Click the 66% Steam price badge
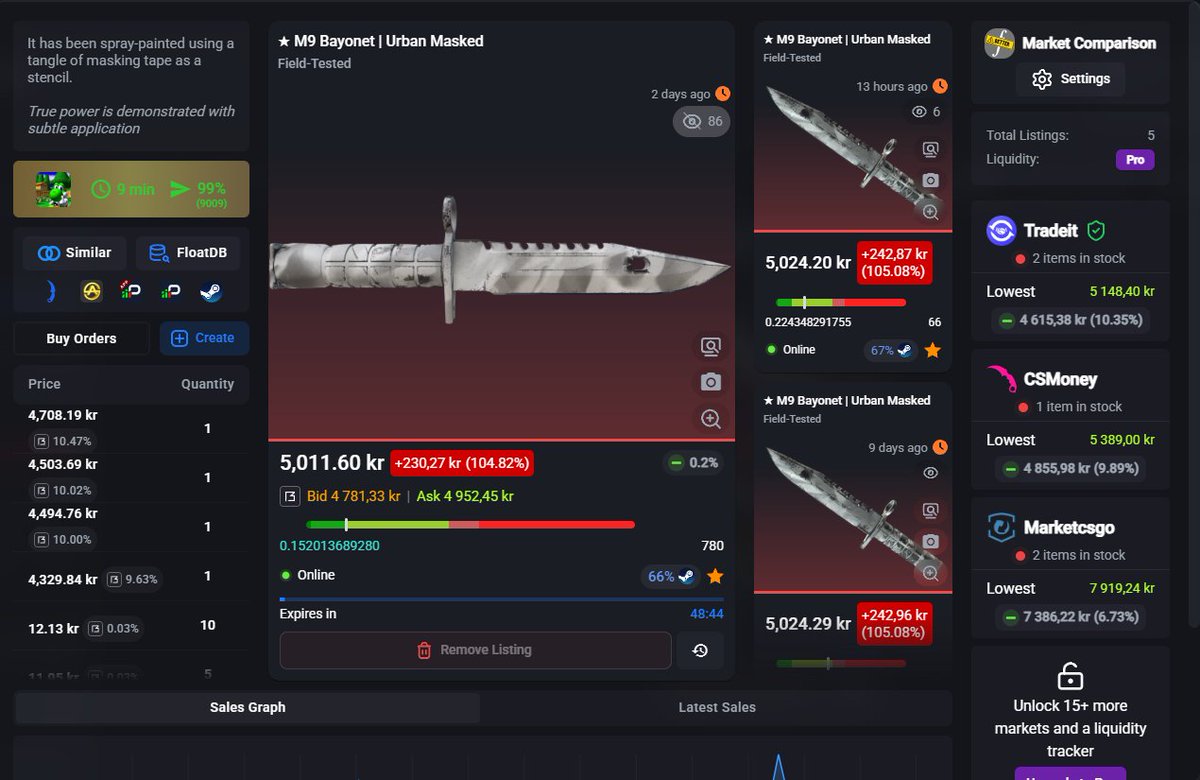Viewport: 1200px width, 780px height. (x=670, y=576)
